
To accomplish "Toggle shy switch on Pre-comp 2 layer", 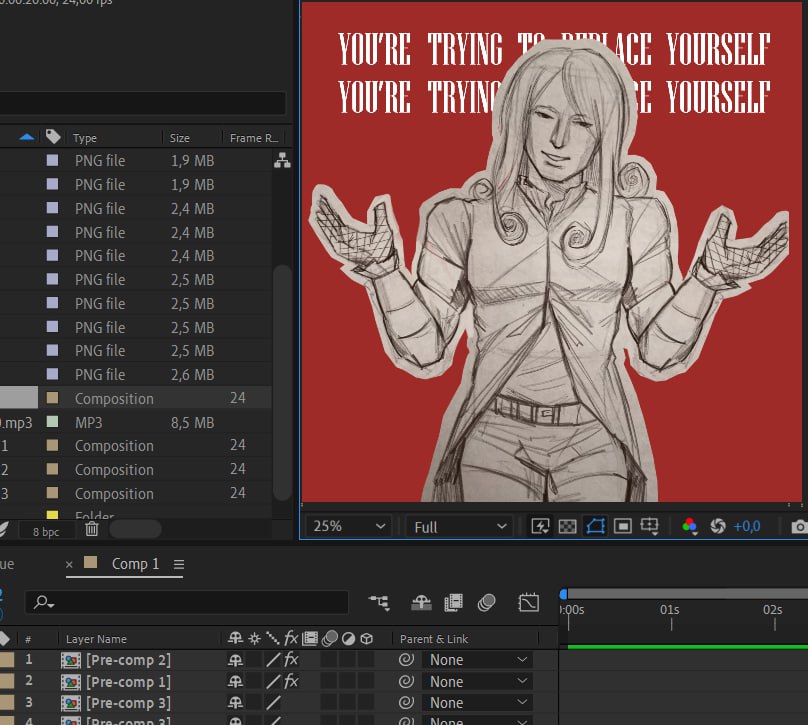I will (x=235, y=660).
